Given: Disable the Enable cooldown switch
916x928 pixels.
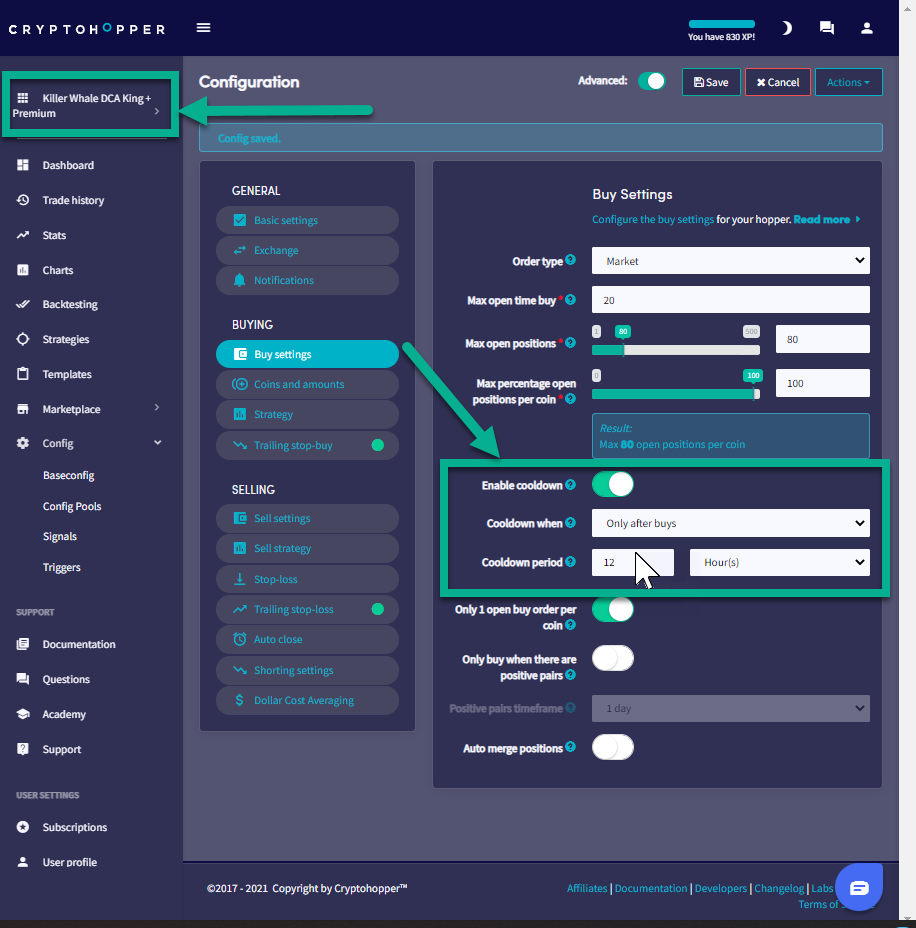Looking at the screenshot, I should click(612, 484).
